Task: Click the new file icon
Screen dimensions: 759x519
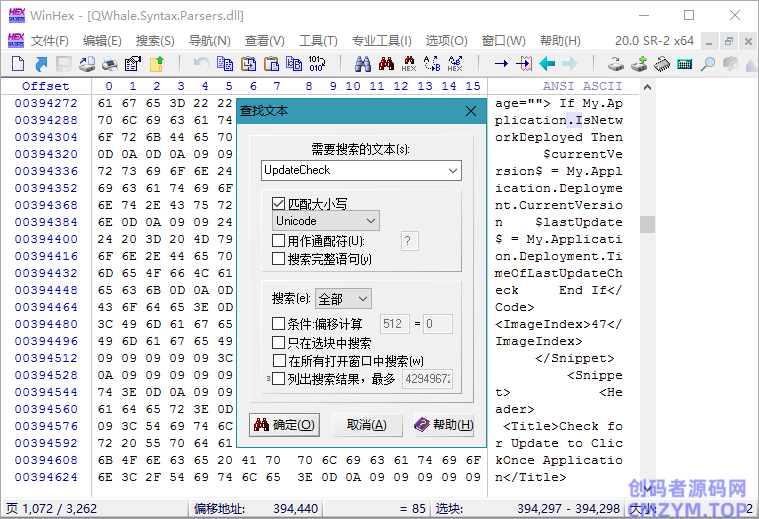Action: [x=17, y=64]
